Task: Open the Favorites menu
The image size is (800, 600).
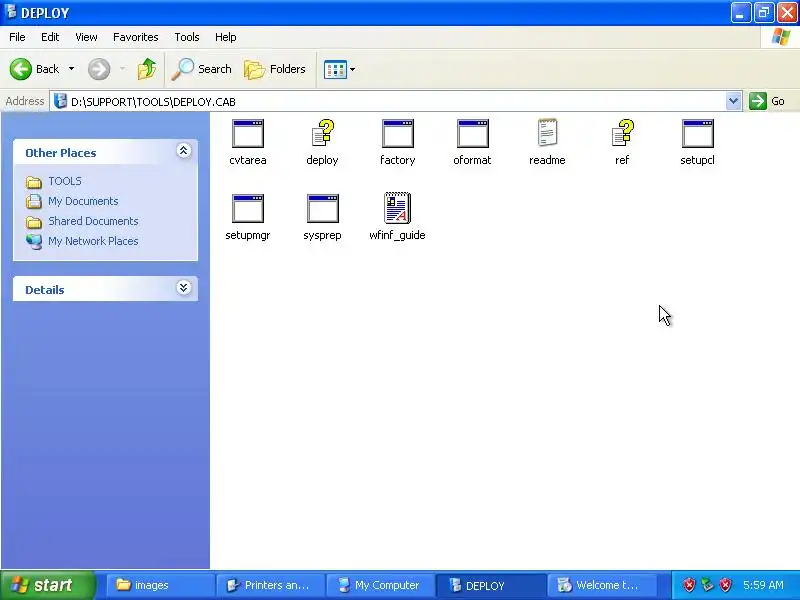Action: point(136,37)
